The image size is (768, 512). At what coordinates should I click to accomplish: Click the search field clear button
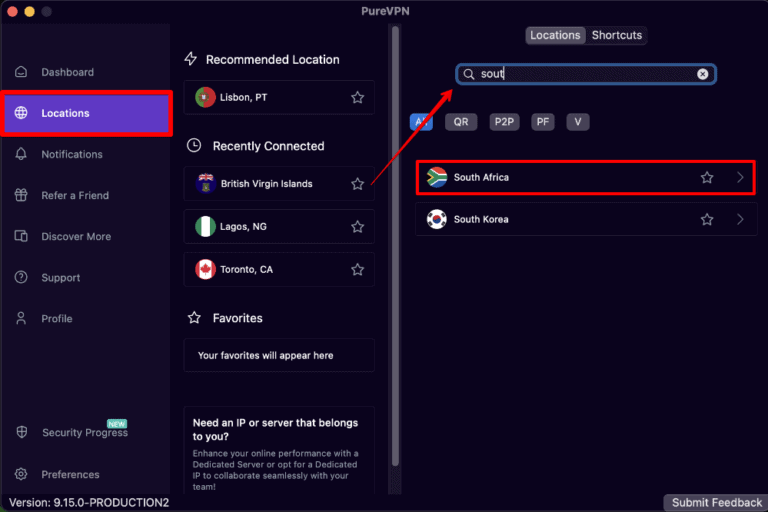(x=703, y=74)
